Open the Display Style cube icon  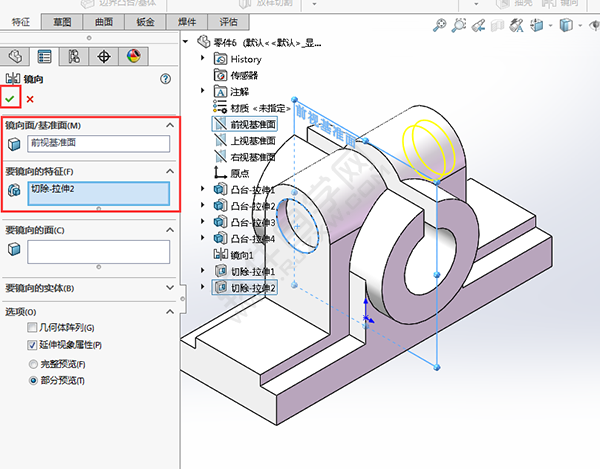point(566,25)
